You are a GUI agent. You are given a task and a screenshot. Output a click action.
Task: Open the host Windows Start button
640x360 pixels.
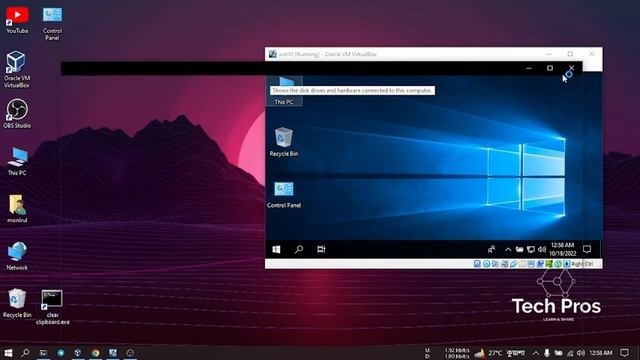pyautogui.click(x=8, y=353)
